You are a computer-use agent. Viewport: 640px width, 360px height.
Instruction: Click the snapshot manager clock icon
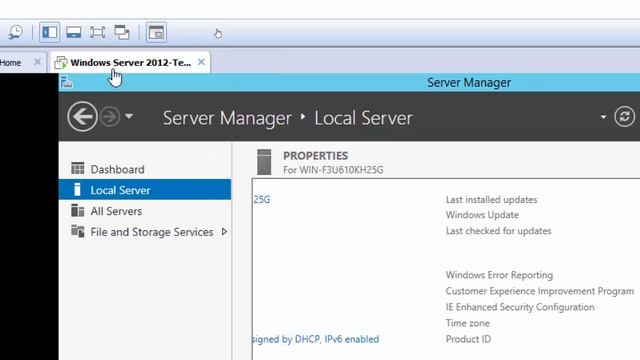(16, 32)
